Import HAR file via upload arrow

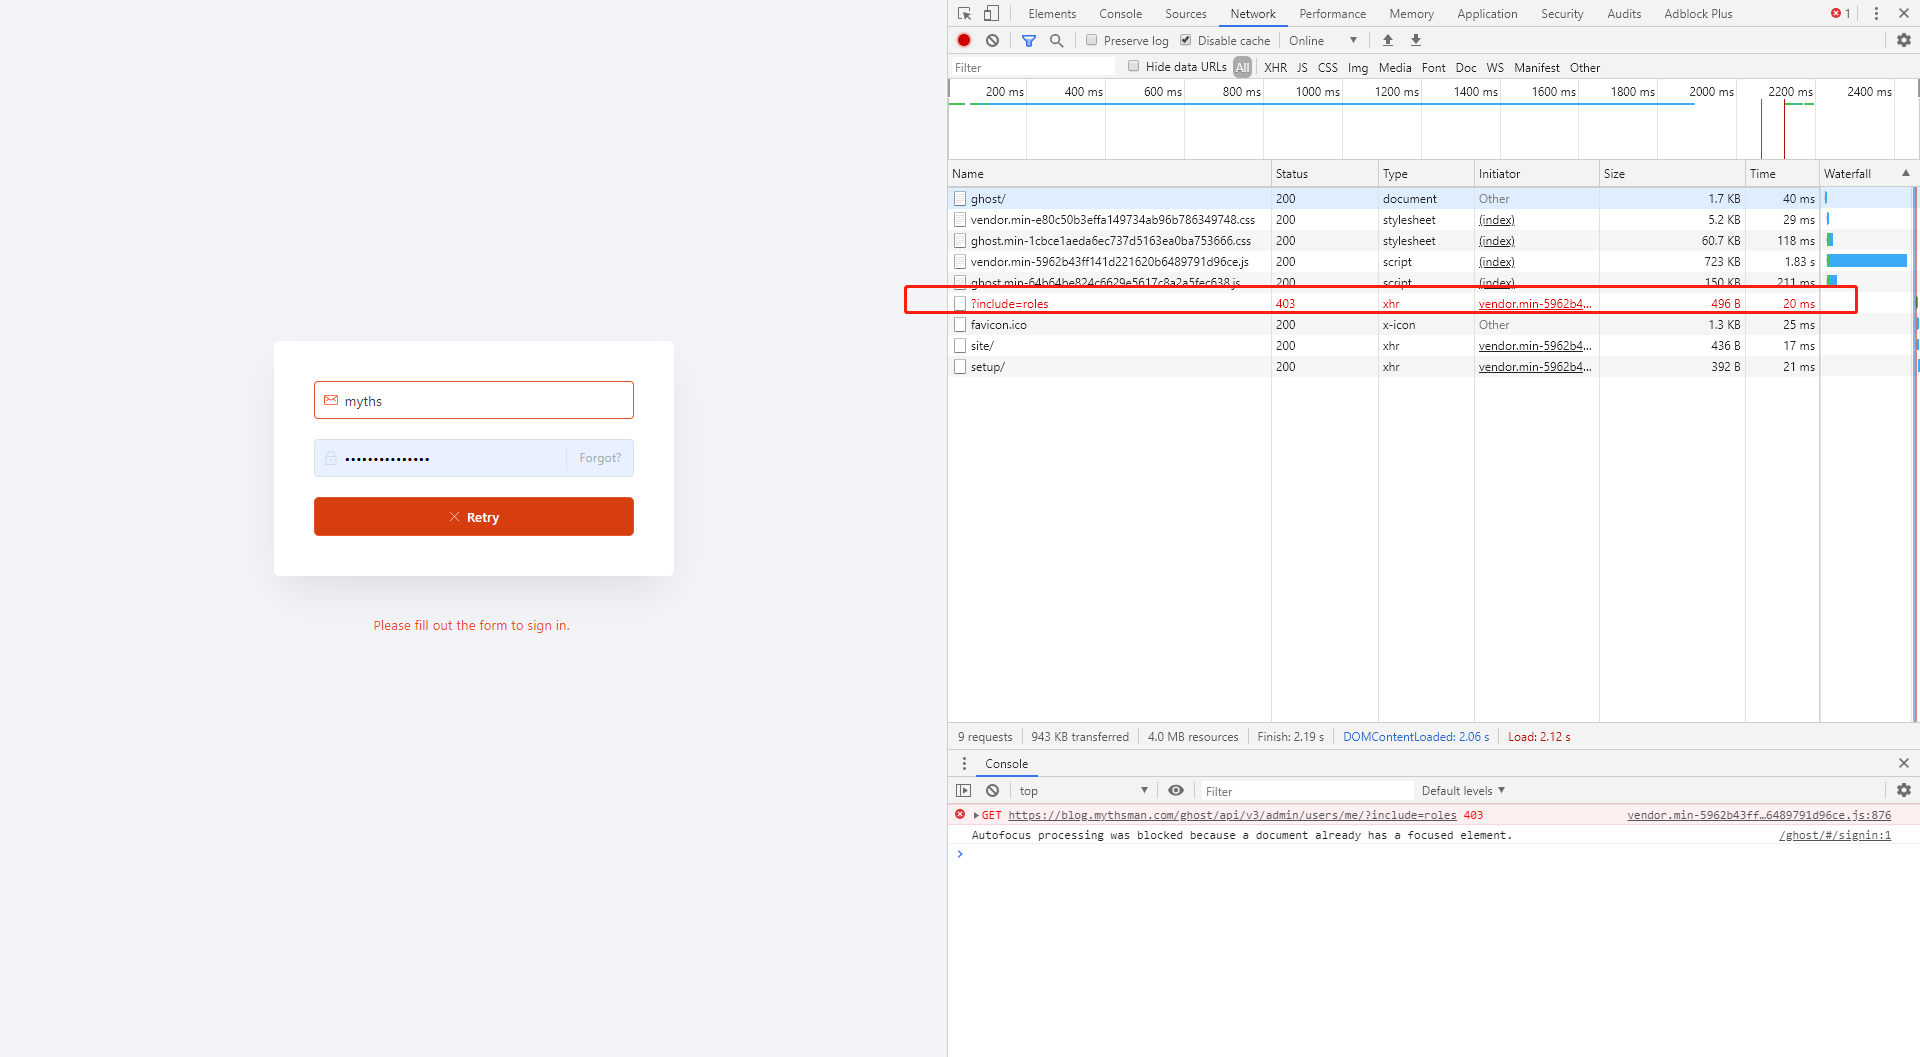(1387, 40)
